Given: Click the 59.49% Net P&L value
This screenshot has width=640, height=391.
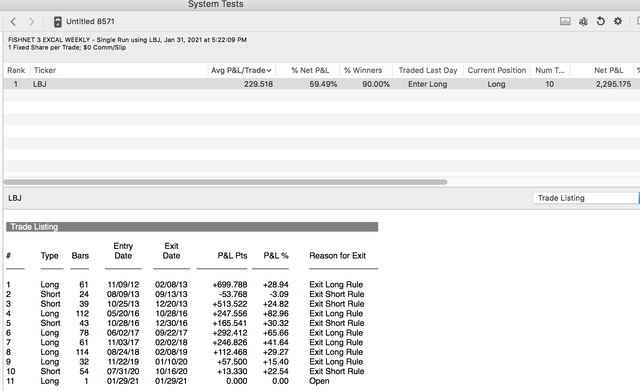Looking at the screenshot, I should 323,84.
